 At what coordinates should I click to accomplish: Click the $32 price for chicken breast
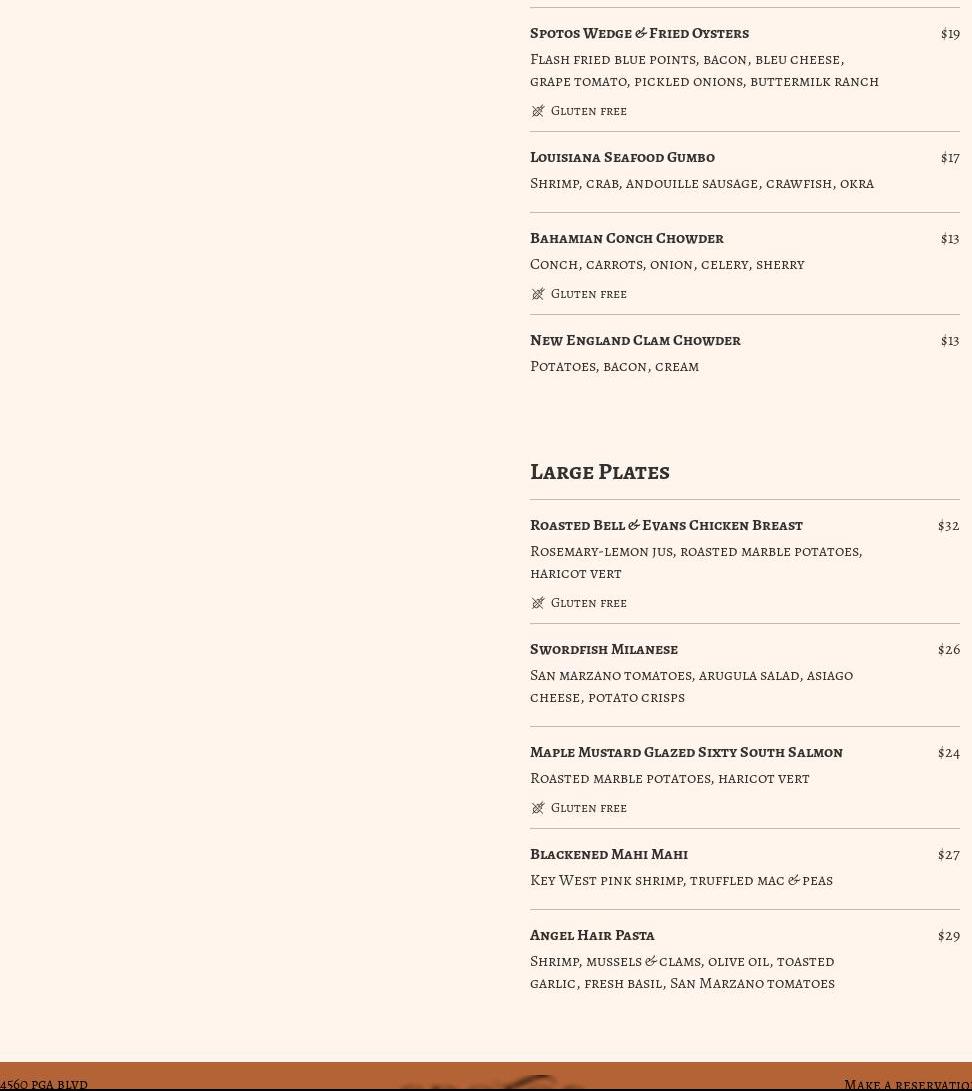tap(948, 525)
